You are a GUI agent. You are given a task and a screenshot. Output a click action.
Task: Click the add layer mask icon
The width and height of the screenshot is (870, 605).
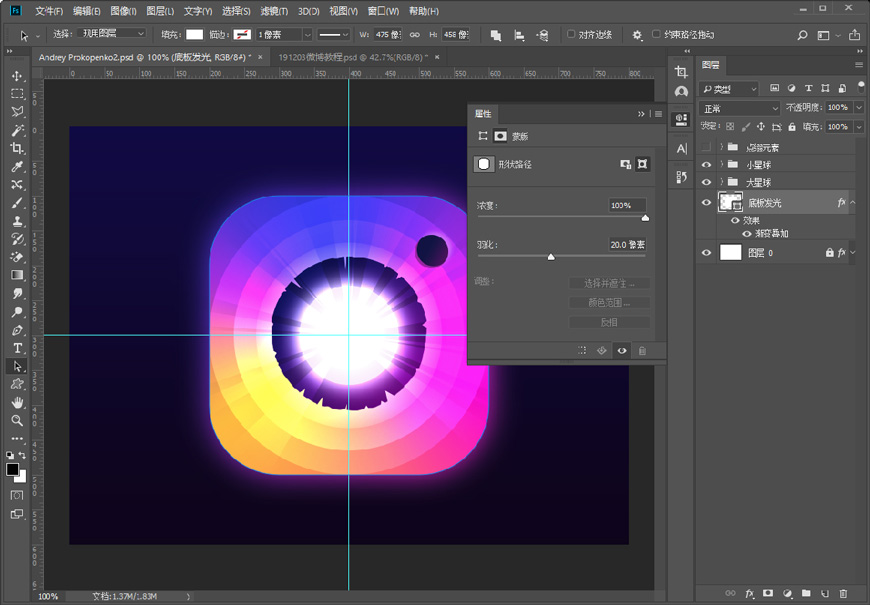pos(768,593)
